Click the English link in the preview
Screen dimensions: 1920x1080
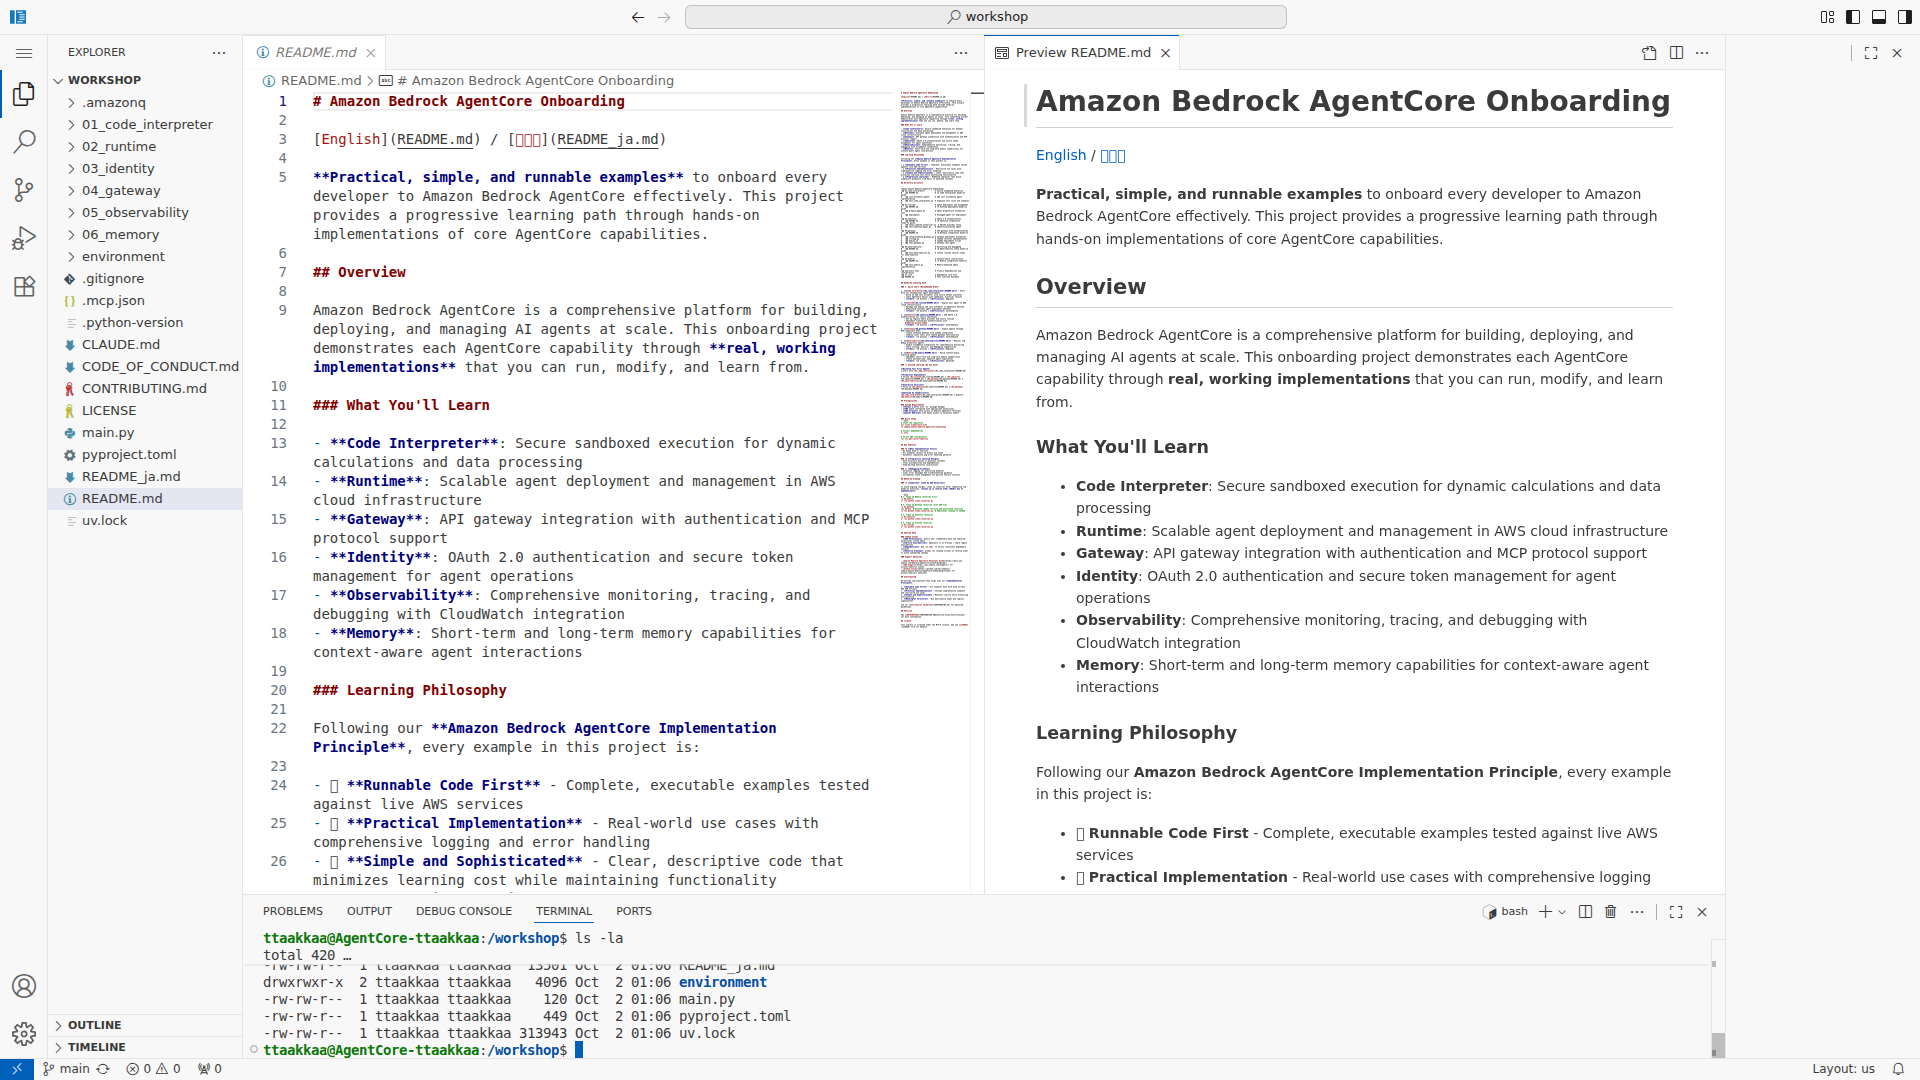click(x=1060, y=155)
